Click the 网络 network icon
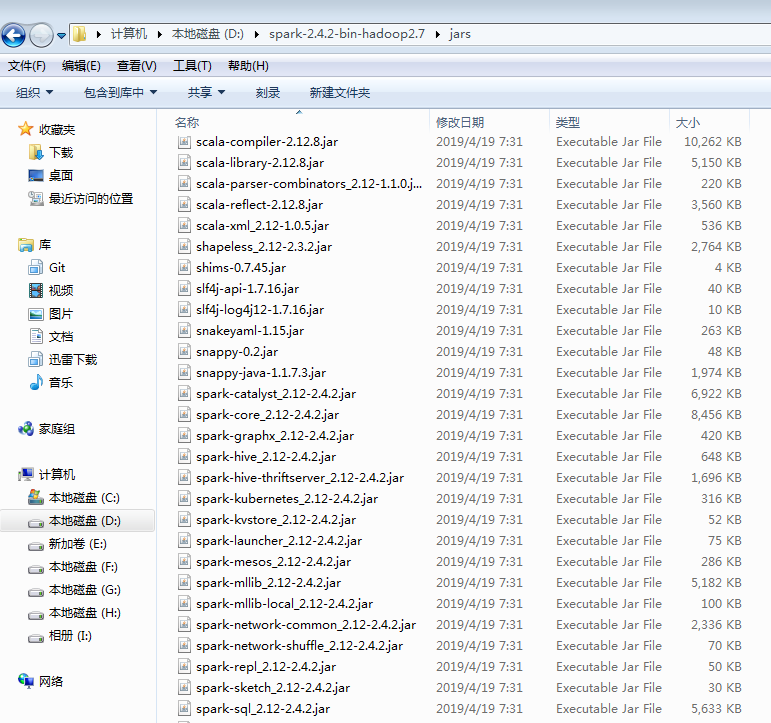The image size is (771, 723). click(x=26, y=681)
